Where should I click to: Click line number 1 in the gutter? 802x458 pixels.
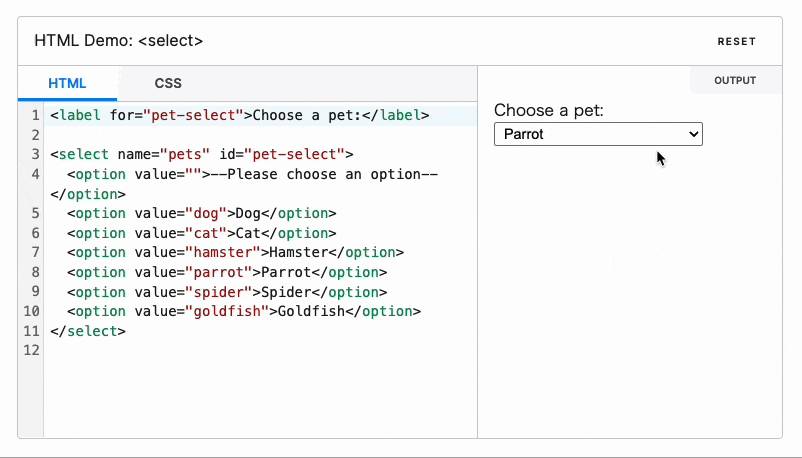[x=35, y=116]
